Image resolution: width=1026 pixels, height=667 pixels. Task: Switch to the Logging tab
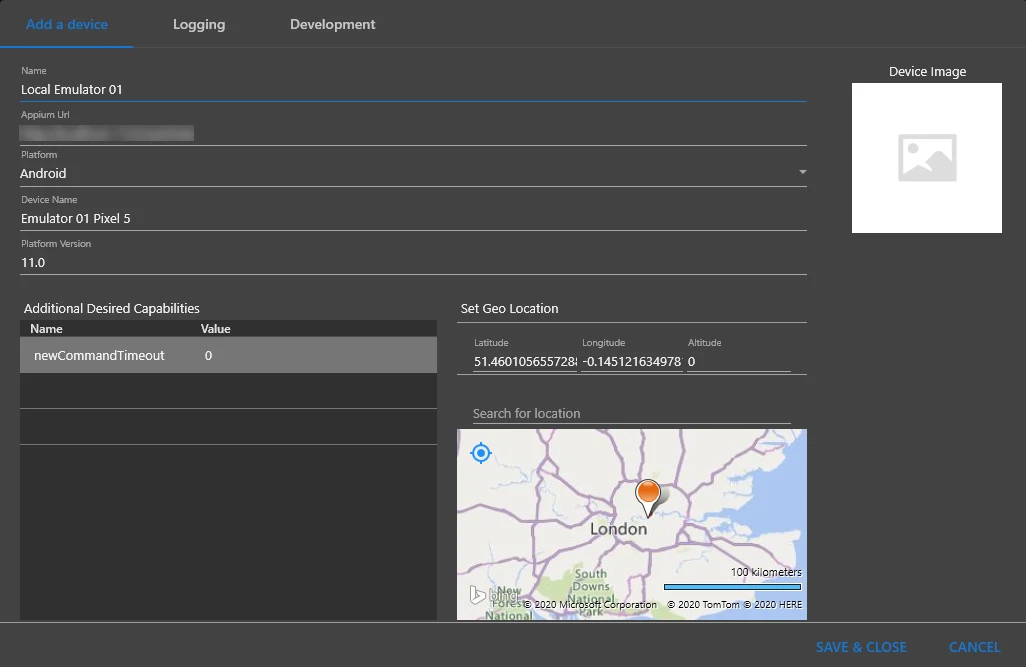tap(198, 24)
